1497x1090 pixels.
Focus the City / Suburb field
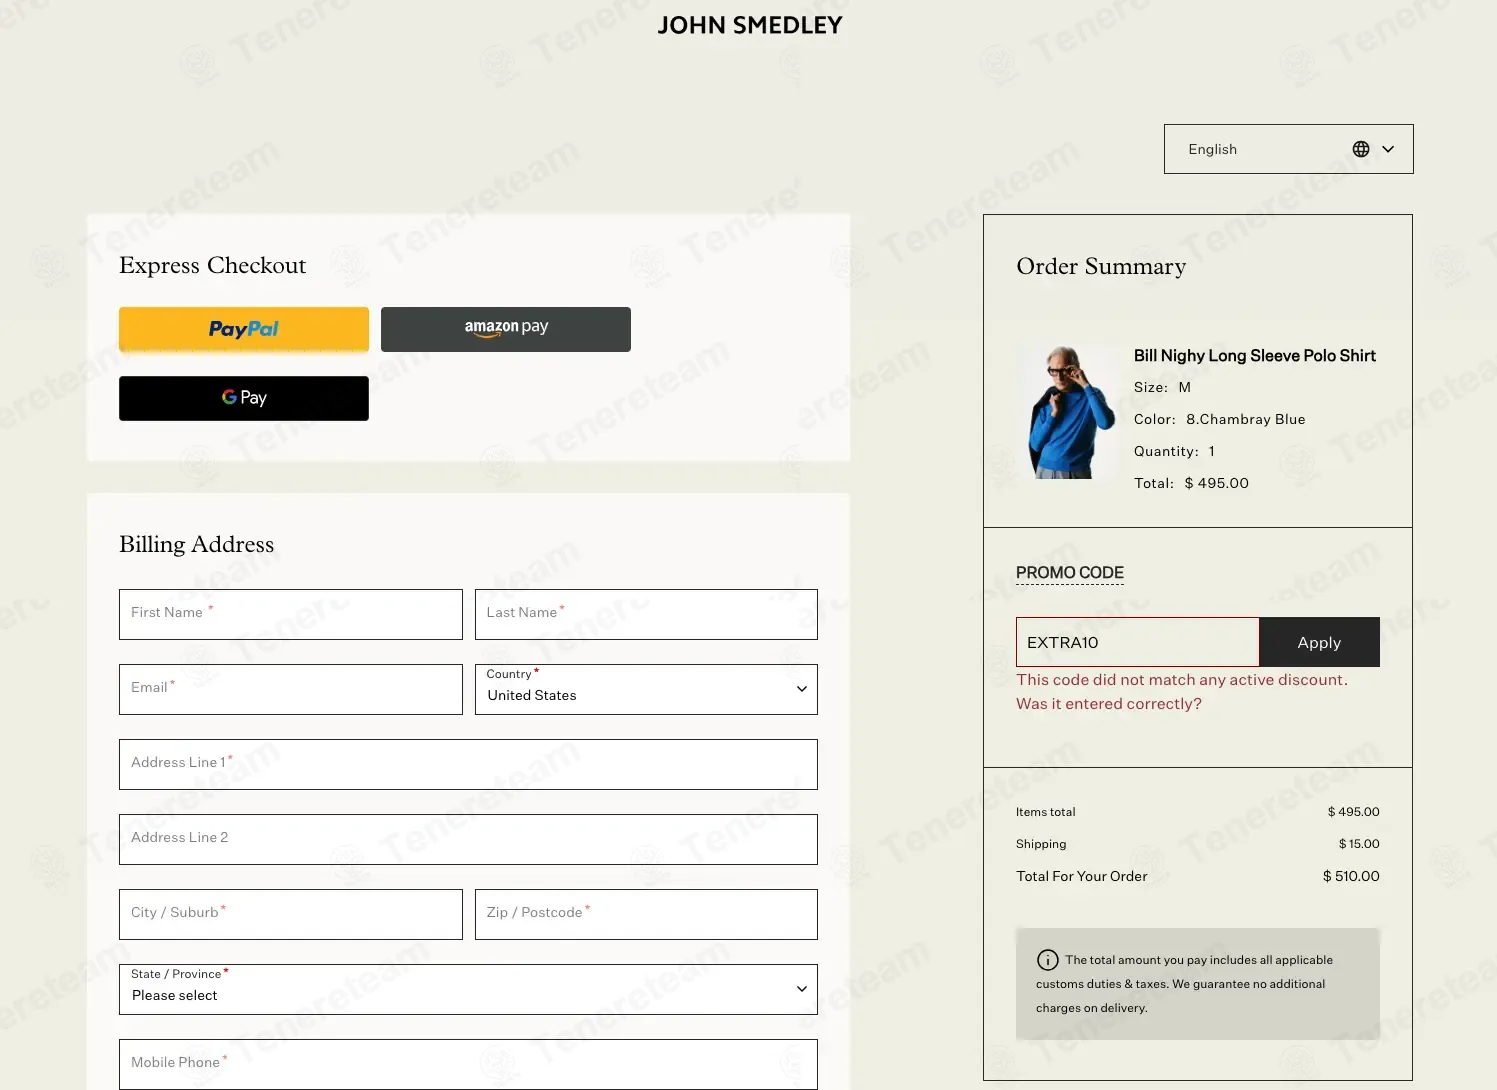click(291, 914)
